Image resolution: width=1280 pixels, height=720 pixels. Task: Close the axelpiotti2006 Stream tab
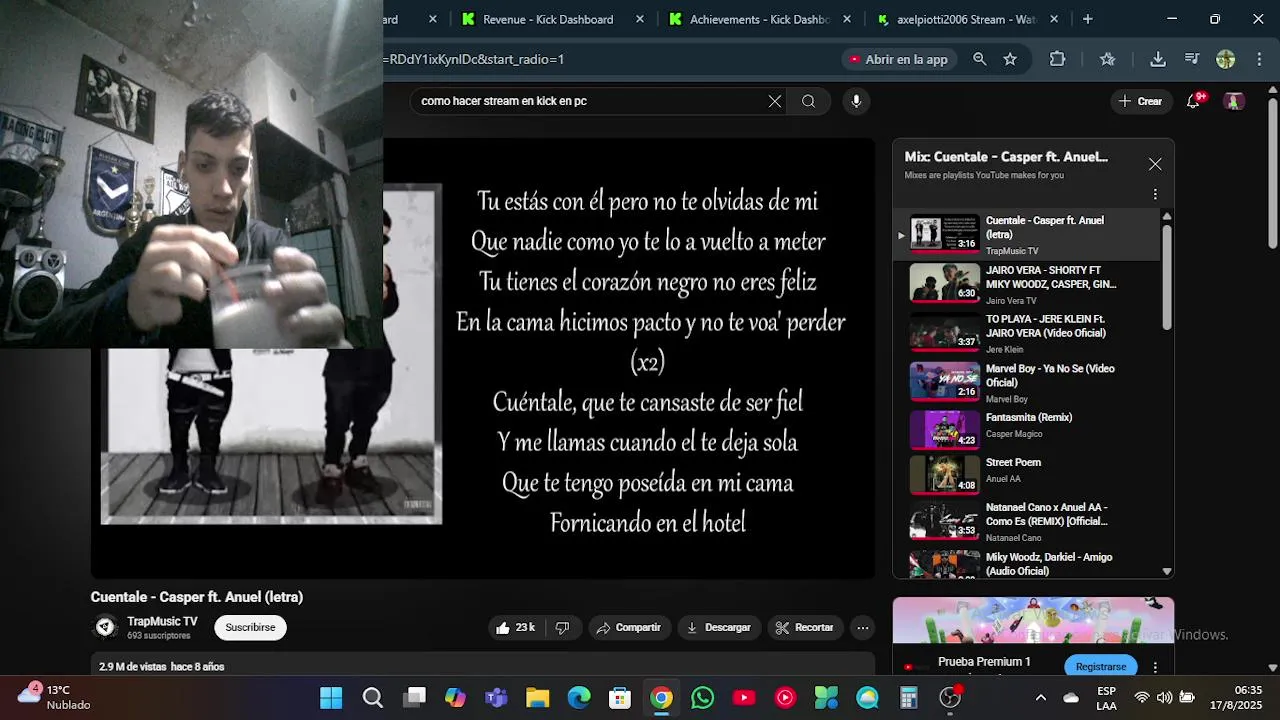tap(1054, 19)
